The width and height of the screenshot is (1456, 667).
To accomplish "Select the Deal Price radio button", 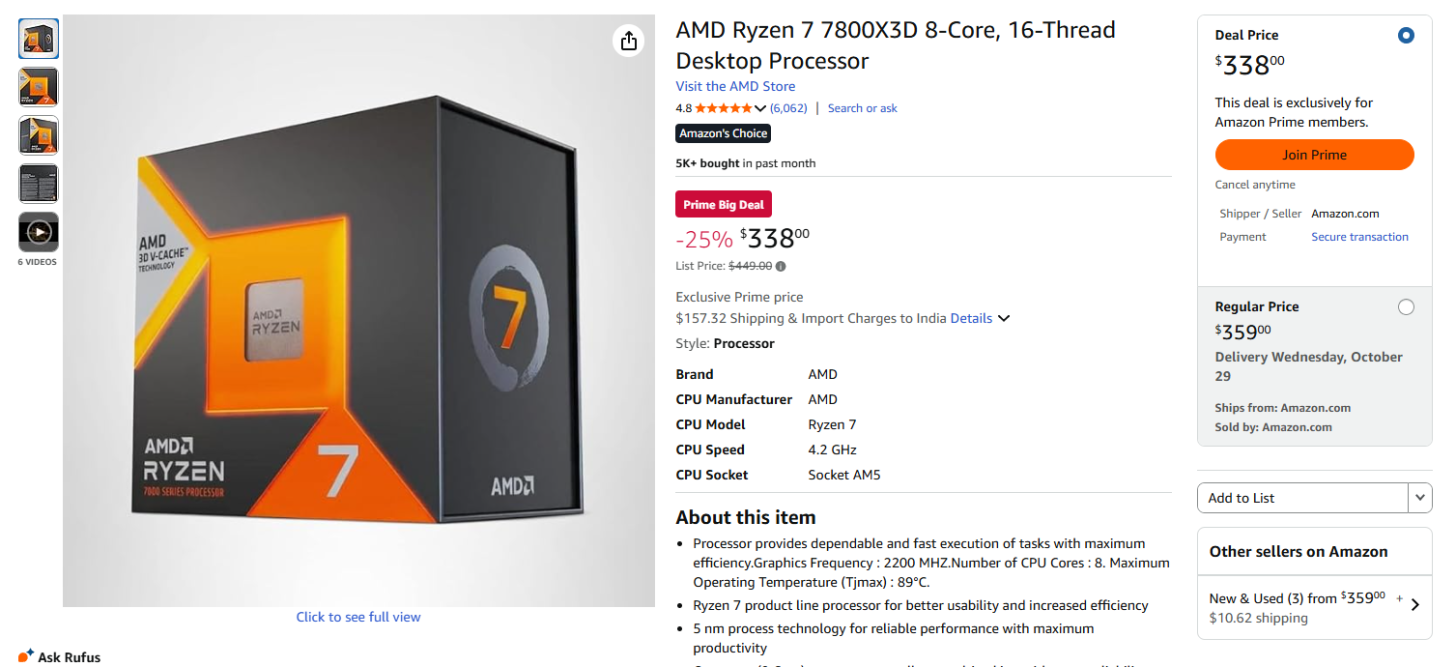I will coord(1406,36).
